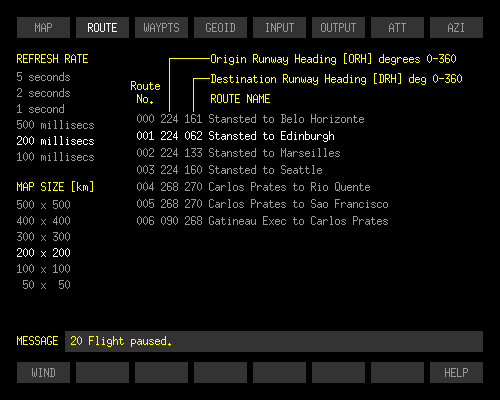Select route Stansted to Belo Horizonte

pyautogui.click(x=250, y=119)
